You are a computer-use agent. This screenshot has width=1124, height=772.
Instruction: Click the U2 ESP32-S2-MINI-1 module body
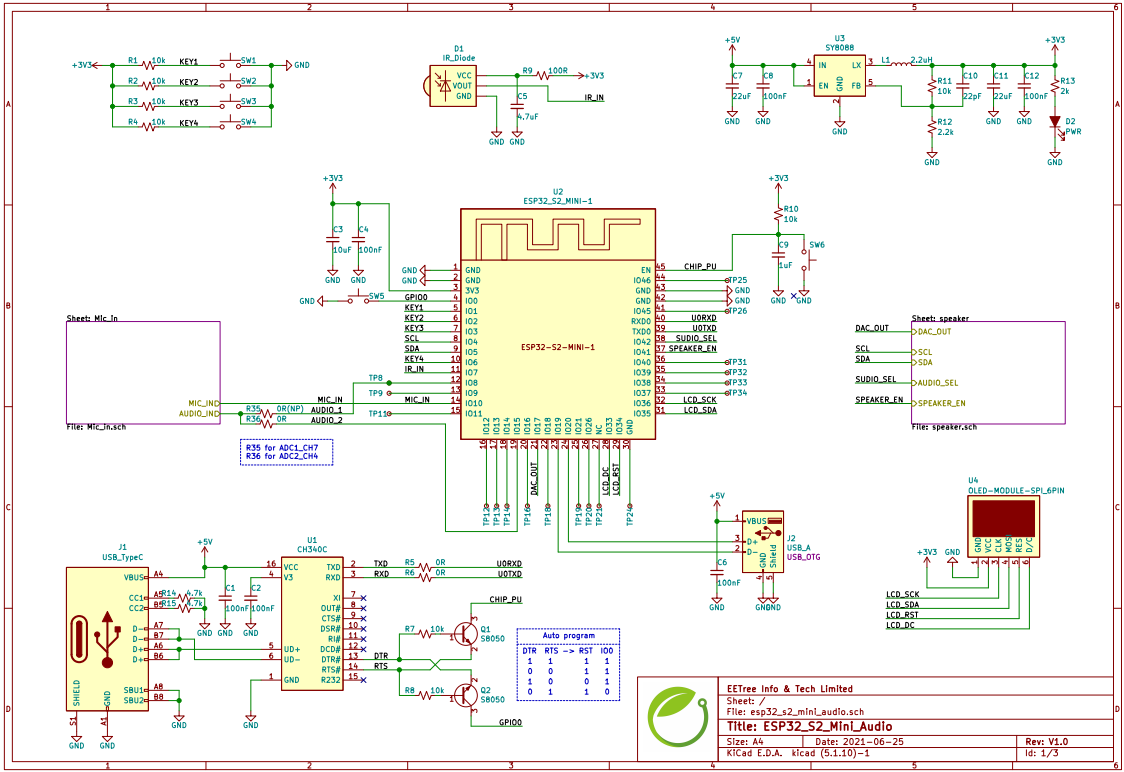pos(558,324)
